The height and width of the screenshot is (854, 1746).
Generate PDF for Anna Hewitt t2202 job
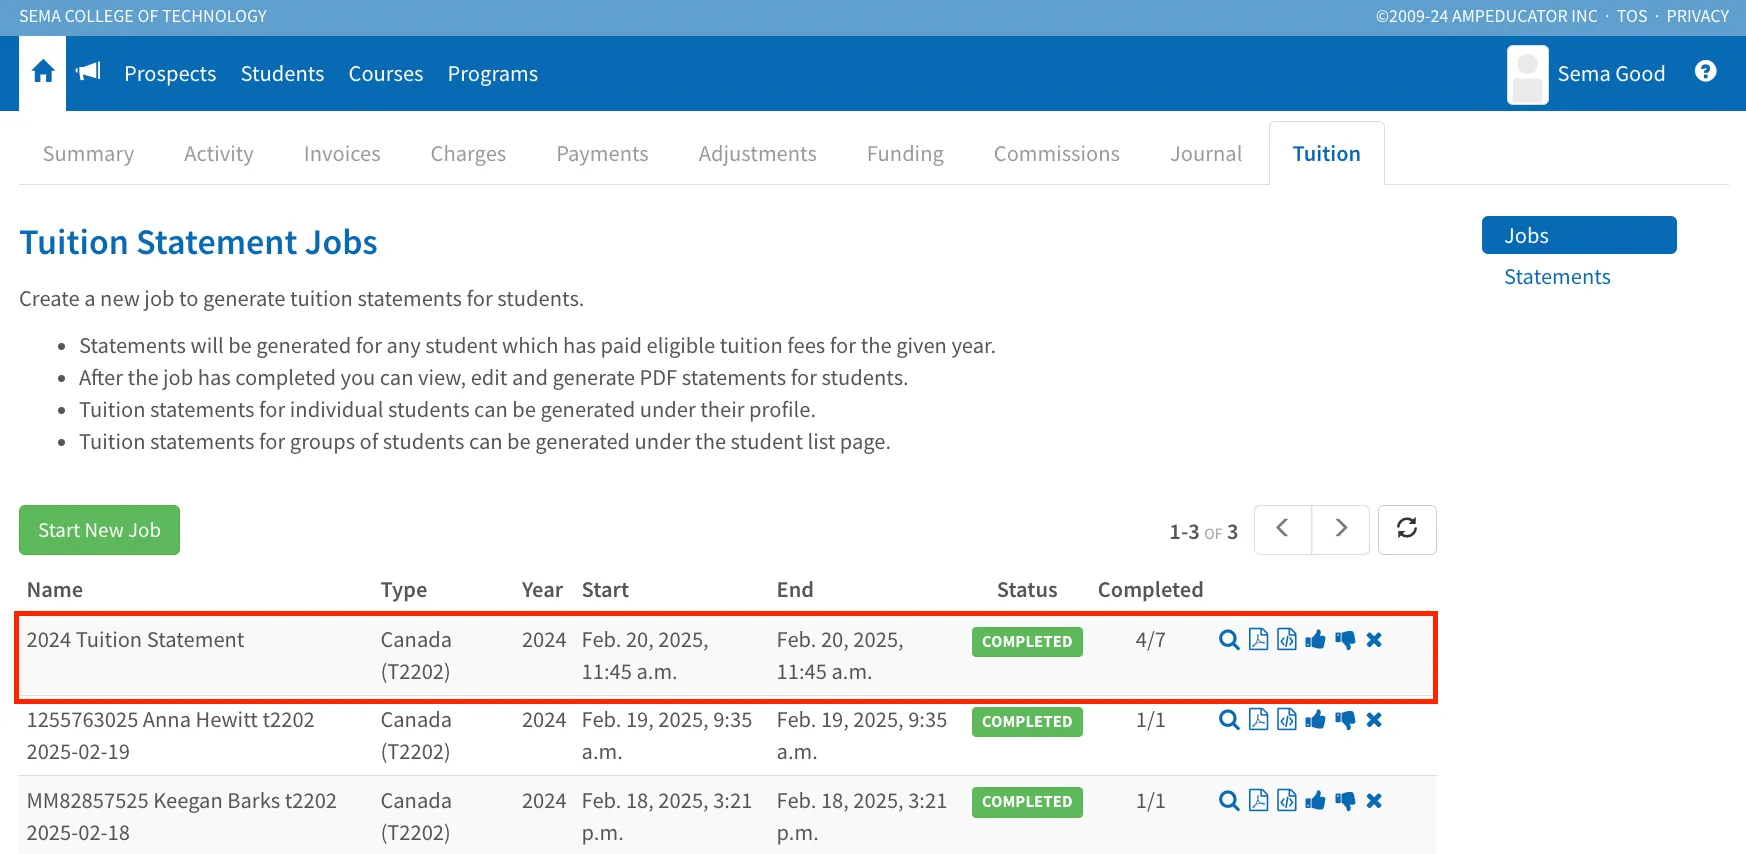tap(1259, 719)
